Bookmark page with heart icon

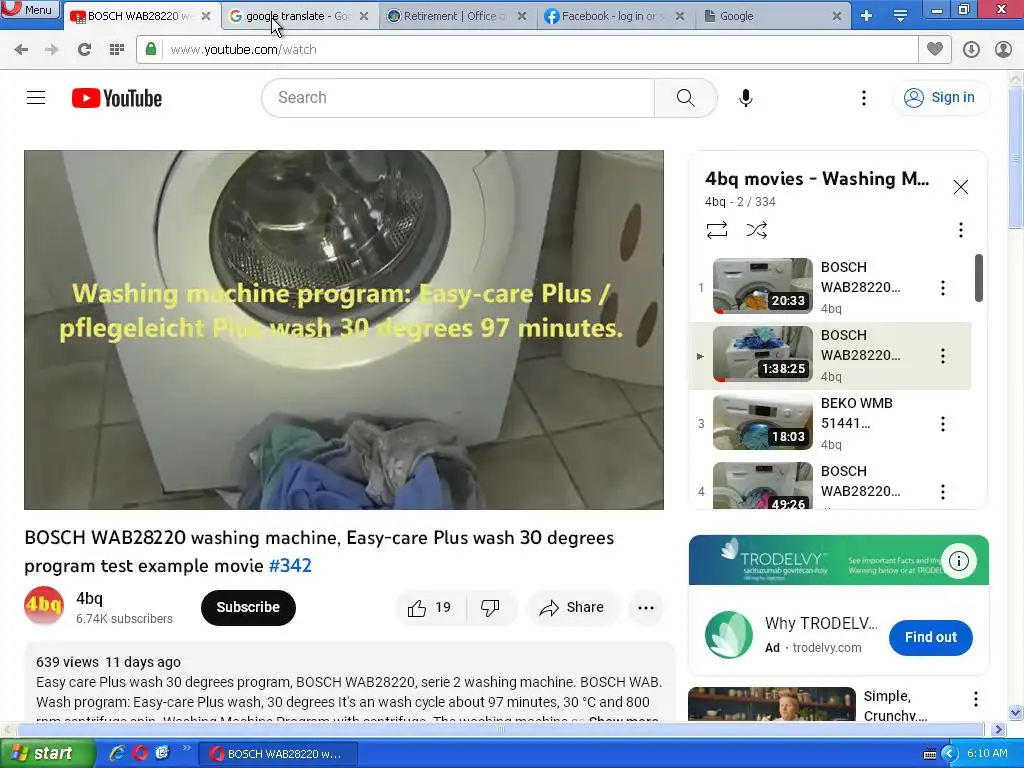click(935, 49)
